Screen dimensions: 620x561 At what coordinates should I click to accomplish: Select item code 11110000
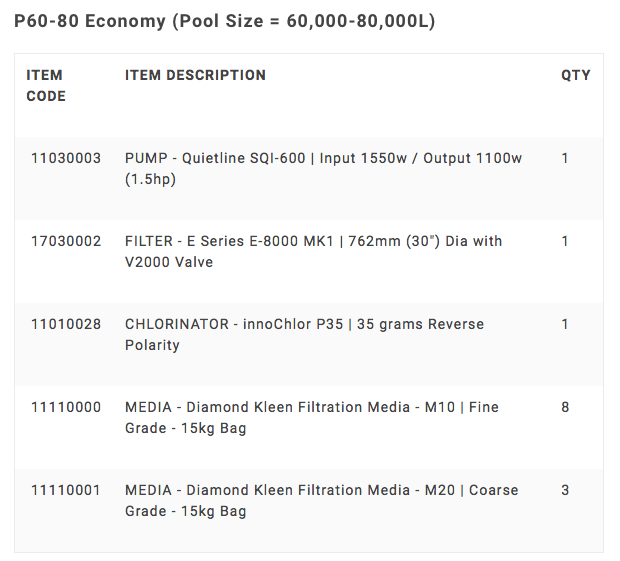66,407
